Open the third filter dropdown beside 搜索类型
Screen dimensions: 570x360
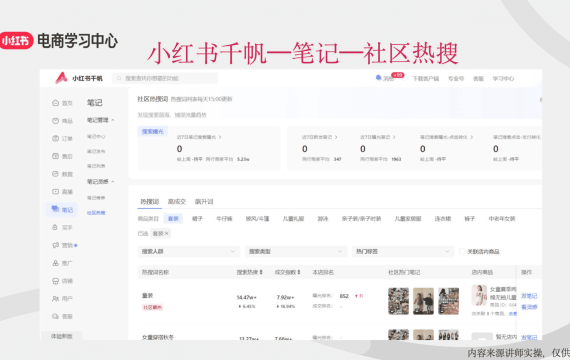pos(403,251)
